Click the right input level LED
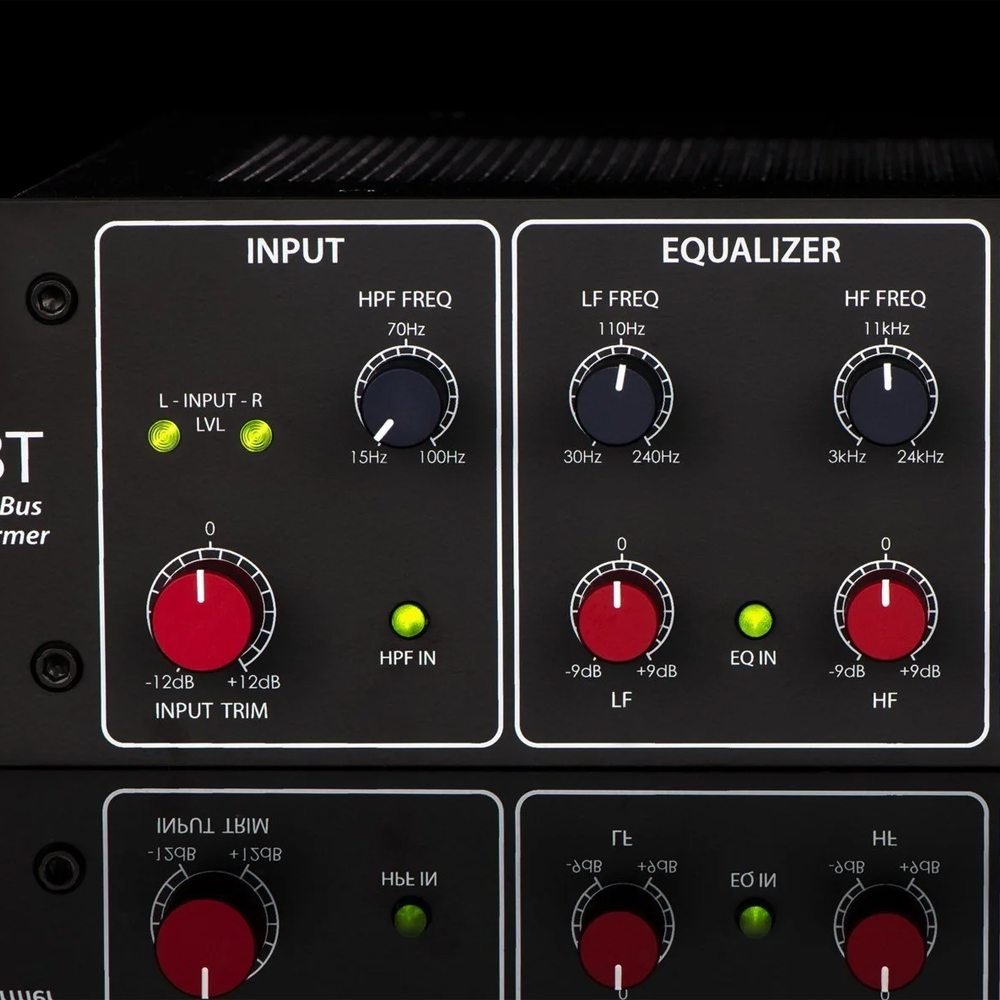Screen dimensions: 1000x1000 256,436
